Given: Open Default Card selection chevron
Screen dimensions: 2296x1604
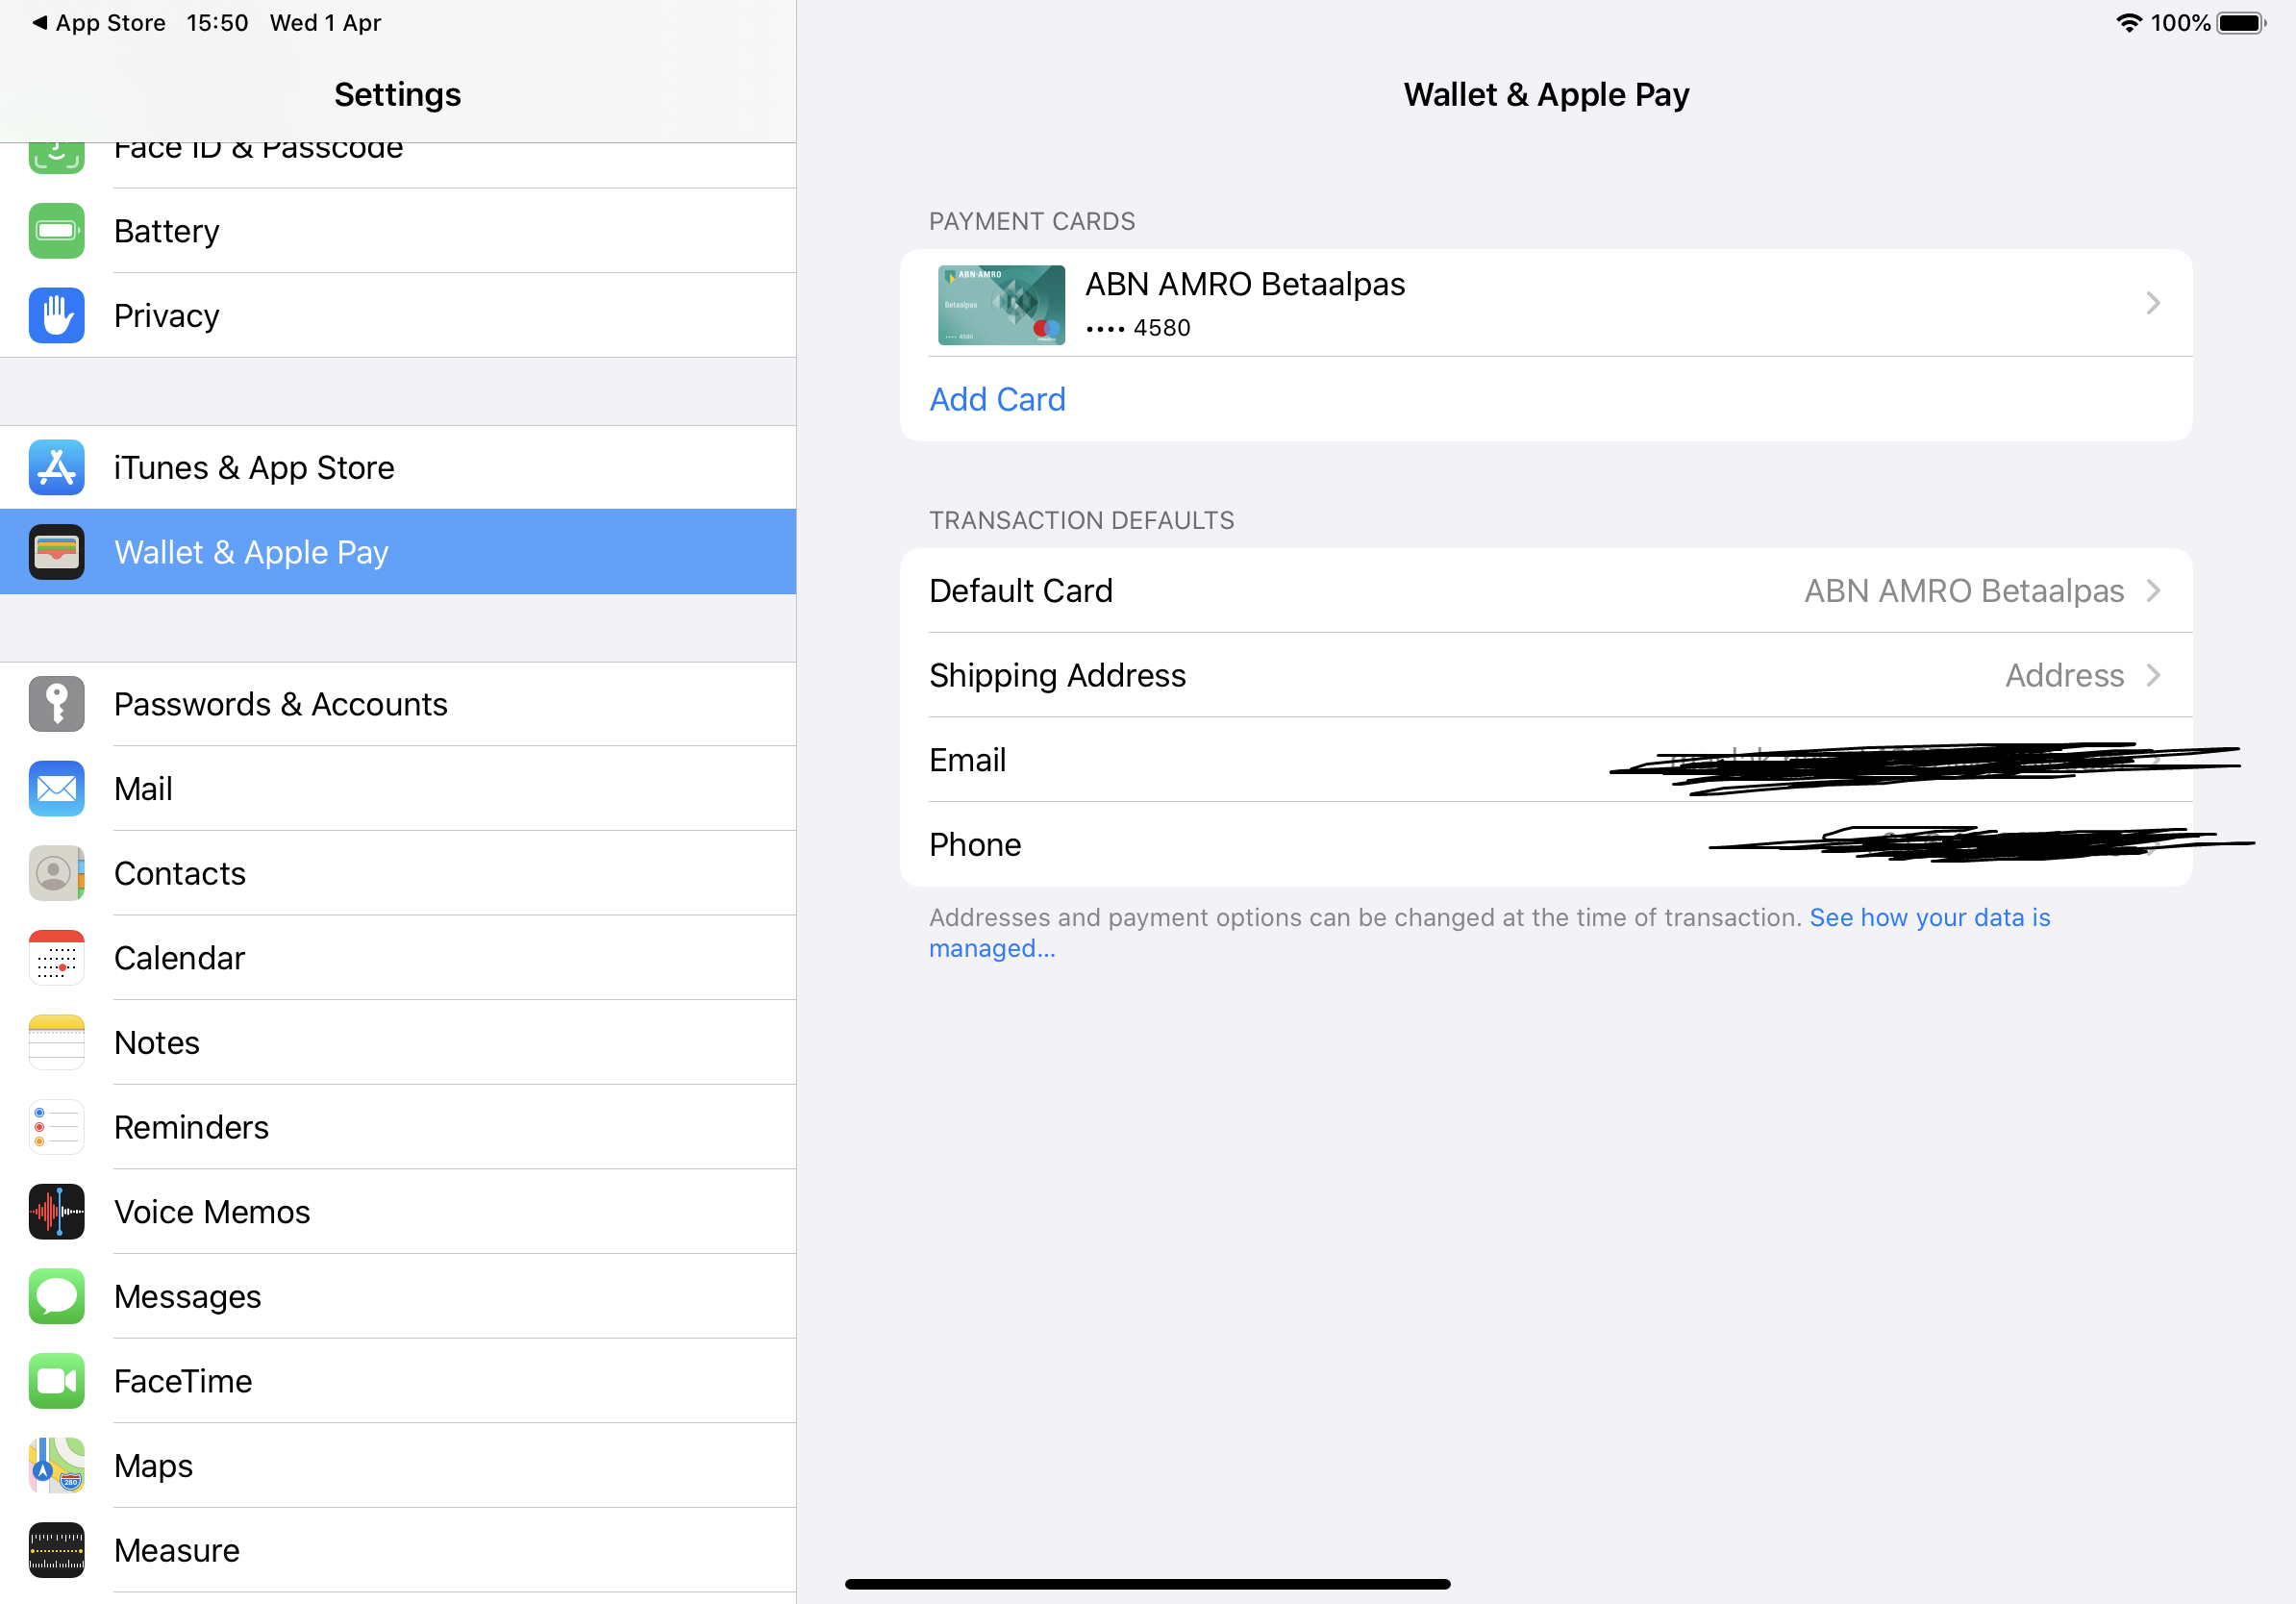Looking at the screenshot, I should click(2152, 591).
